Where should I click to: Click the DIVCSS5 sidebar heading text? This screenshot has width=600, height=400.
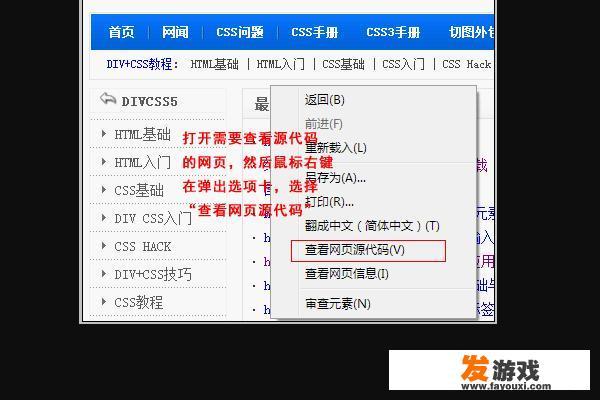click(150, 102)
